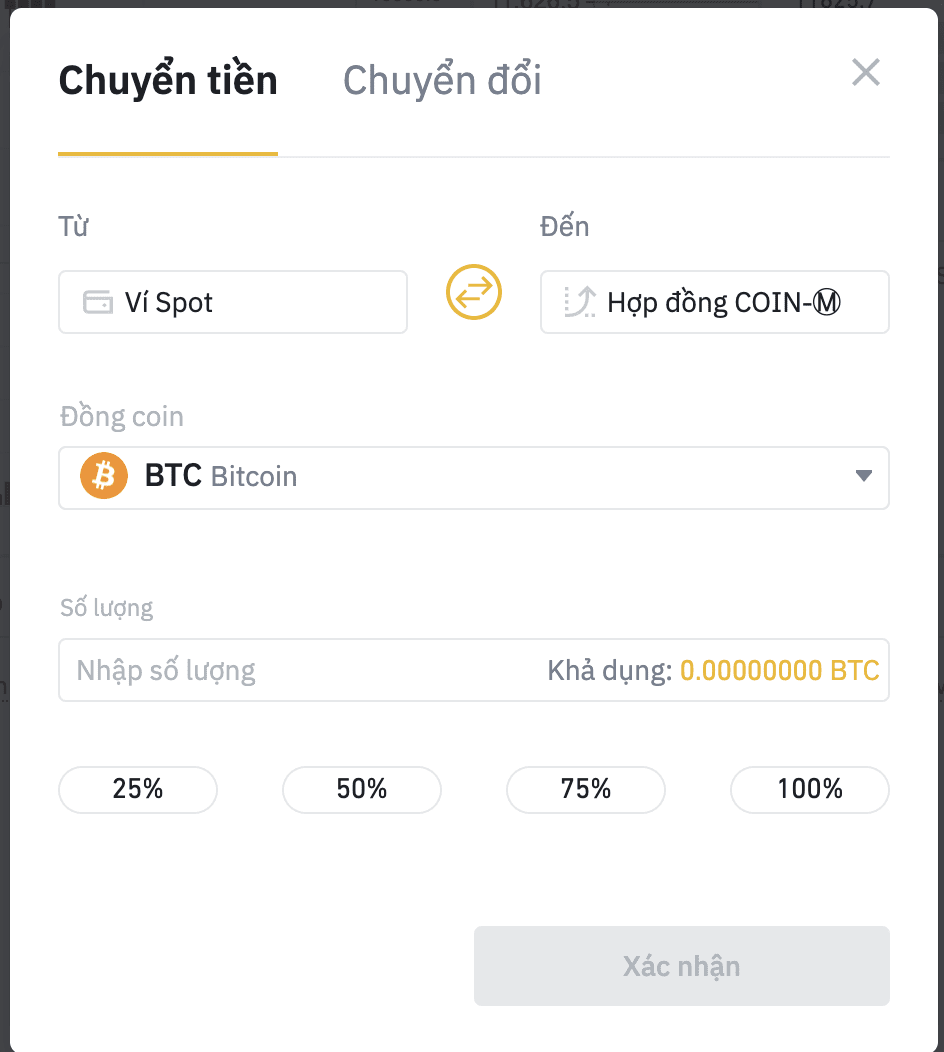Click the Xác nhận confirm button
The width and height of the screenshot is (944, 1052).
(x=682, y=965)
